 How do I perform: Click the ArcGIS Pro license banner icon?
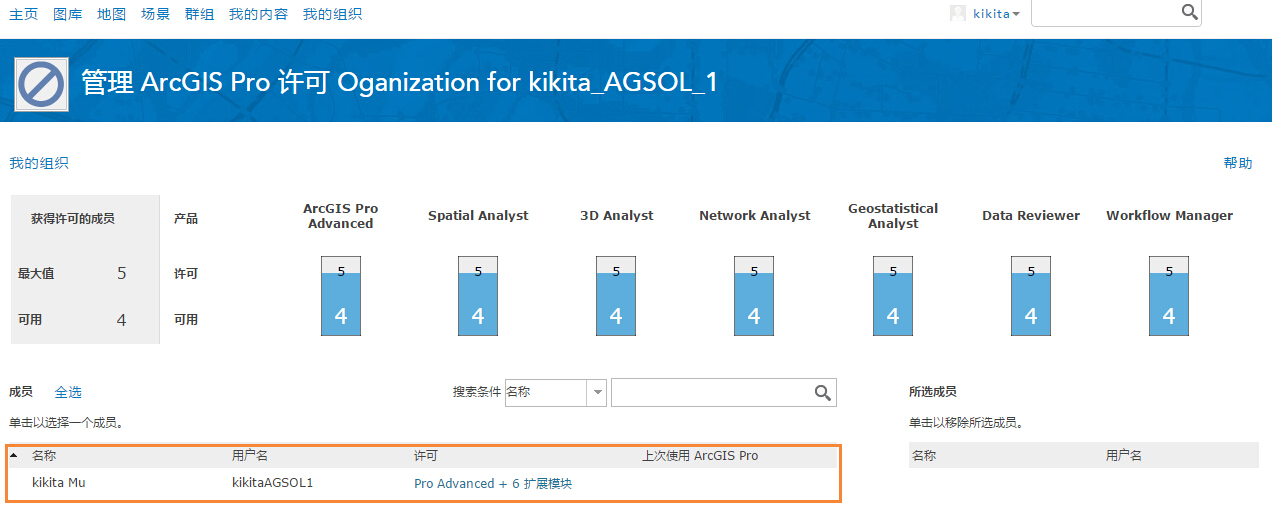click(42, 84)
